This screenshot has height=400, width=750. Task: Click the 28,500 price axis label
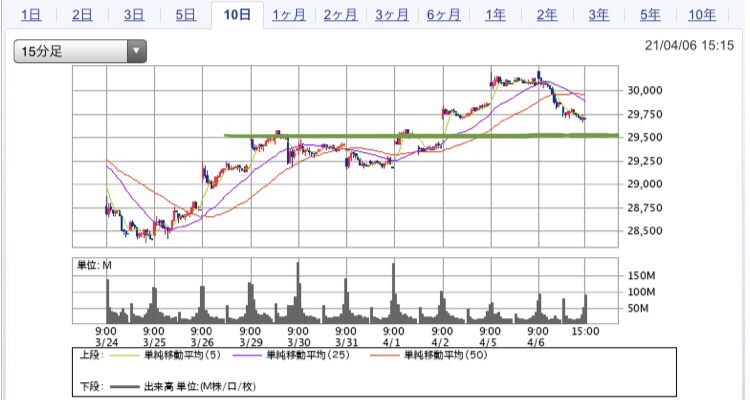(x=645, y=231)
